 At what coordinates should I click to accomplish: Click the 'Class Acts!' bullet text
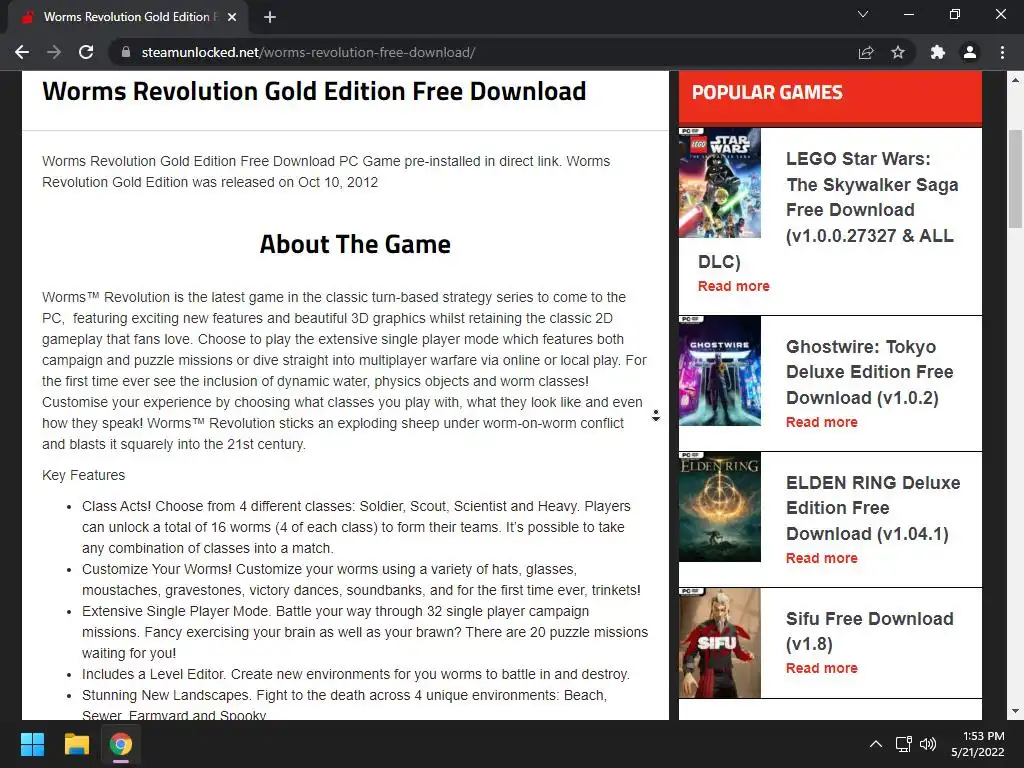coord(357,527)
